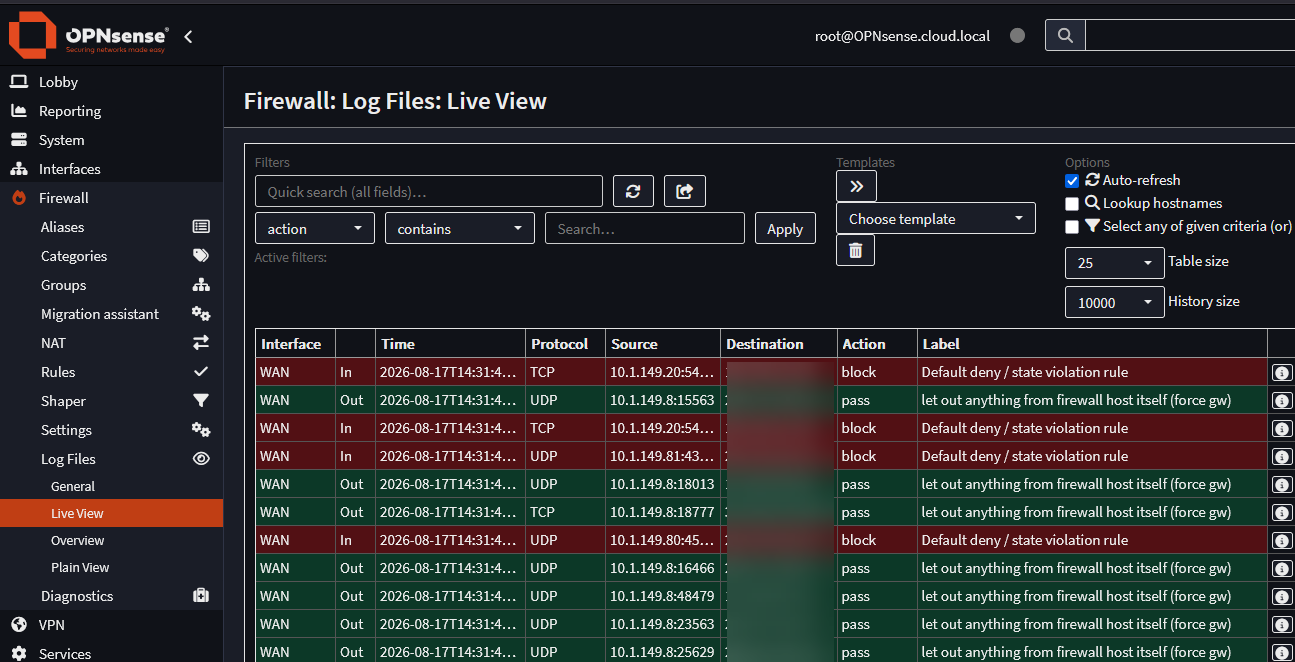Viewport: 1295px width, 662px height.
Task: Open info for 10.1.149.81:43 row
Action: 1281,456
